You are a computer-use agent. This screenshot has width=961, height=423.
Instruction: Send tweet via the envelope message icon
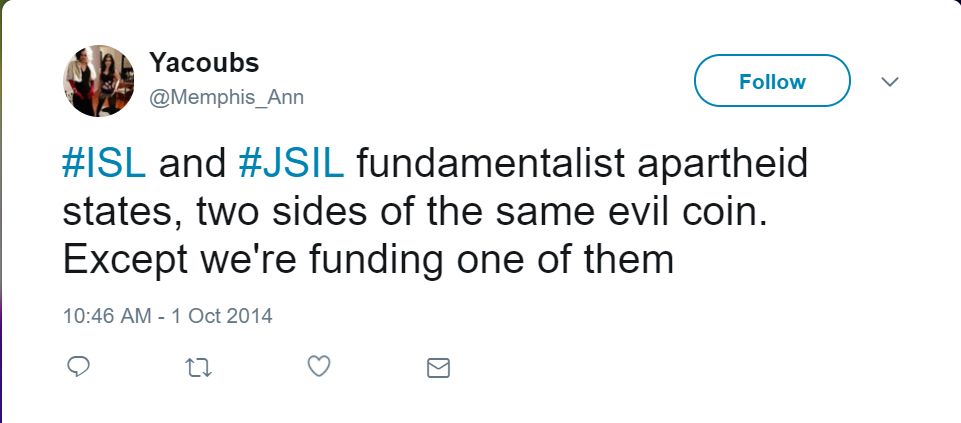pos(438,368)
